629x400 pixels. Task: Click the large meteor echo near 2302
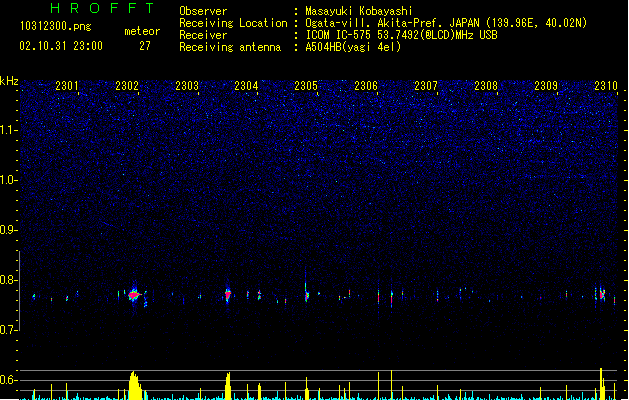[134, 295]
